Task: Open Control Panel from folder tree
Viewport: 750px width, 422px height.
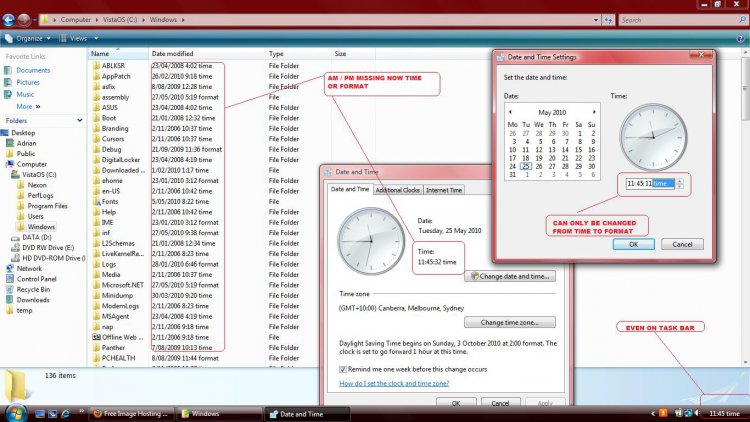Action: (x=36, y=279)
